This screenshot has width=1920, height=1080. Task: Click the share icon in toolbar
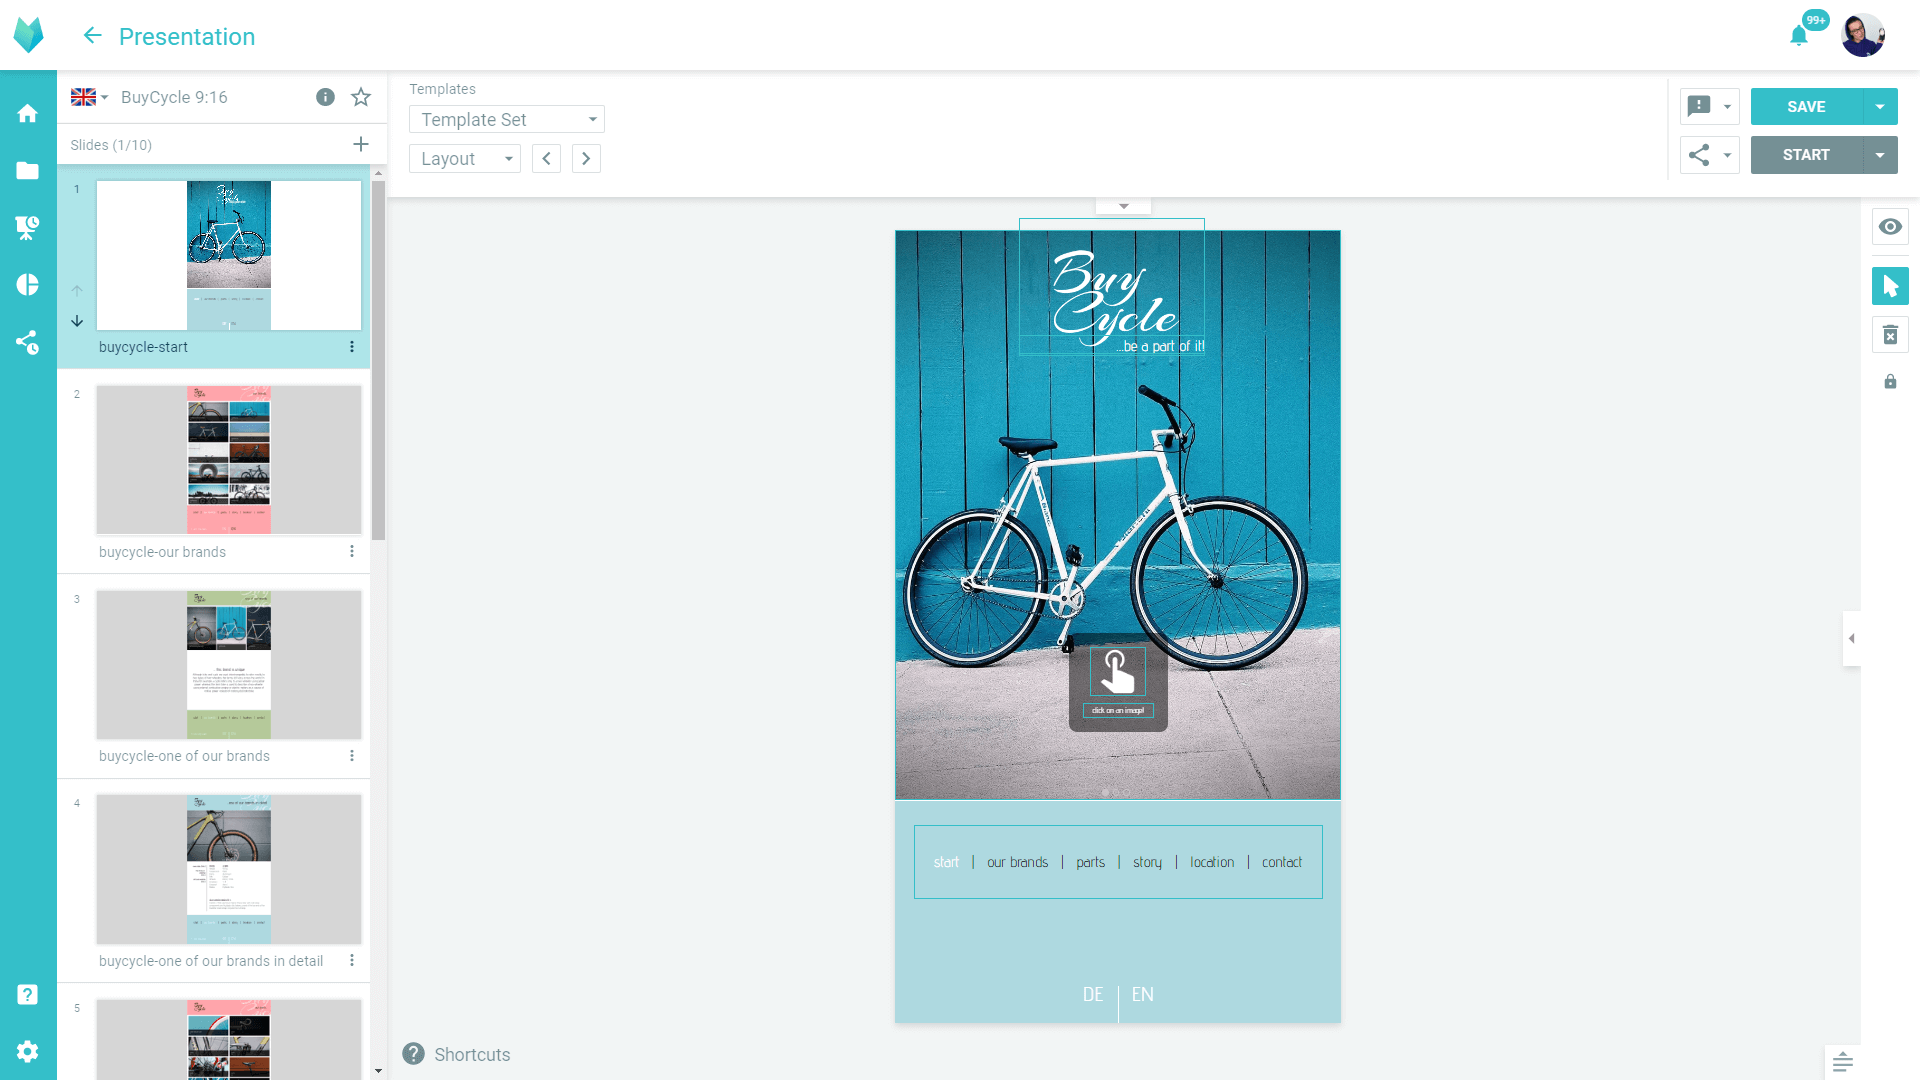pos(1699,155)
